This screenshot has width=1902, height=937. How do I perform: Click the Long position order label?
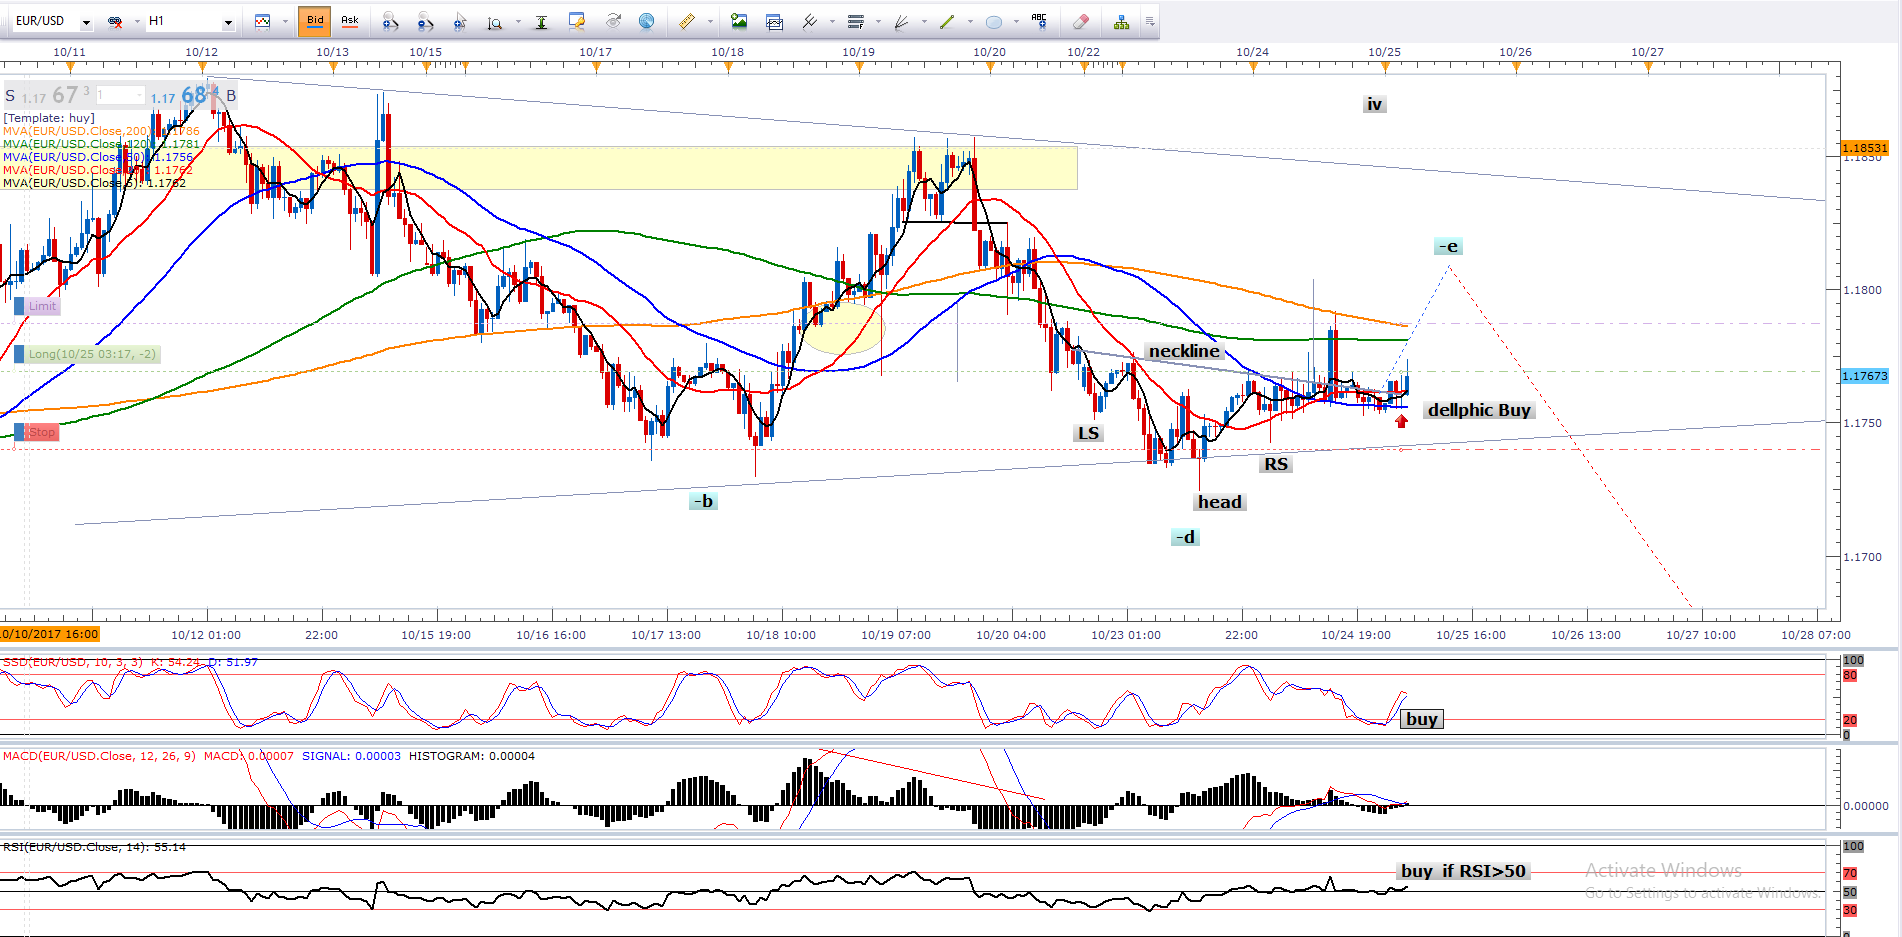tap(91, 354)
